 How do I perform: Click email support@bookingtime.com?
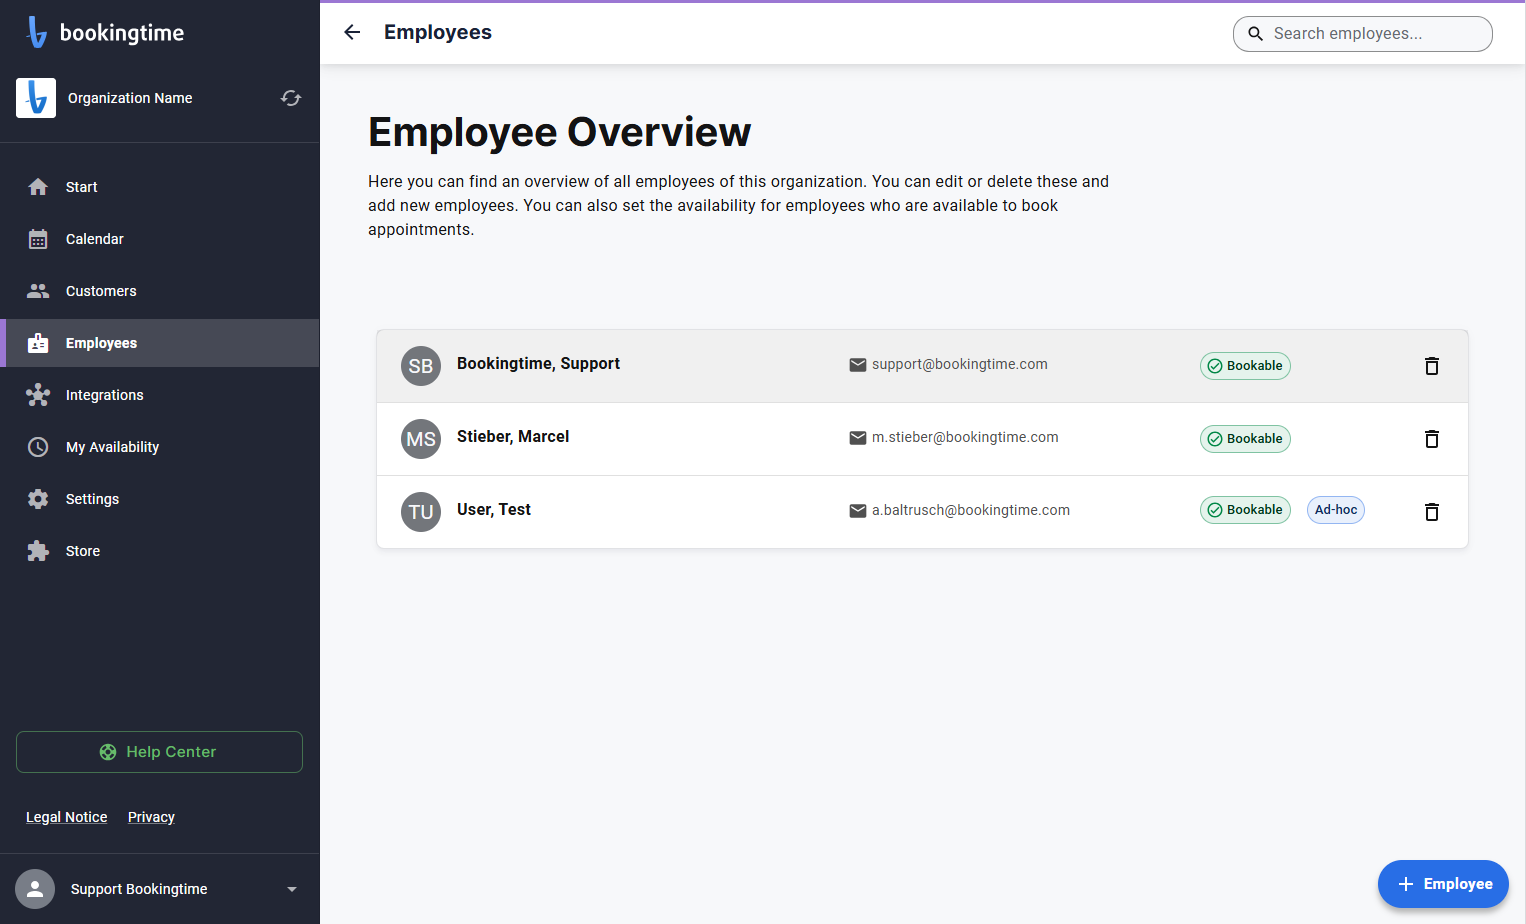point(960,364)
